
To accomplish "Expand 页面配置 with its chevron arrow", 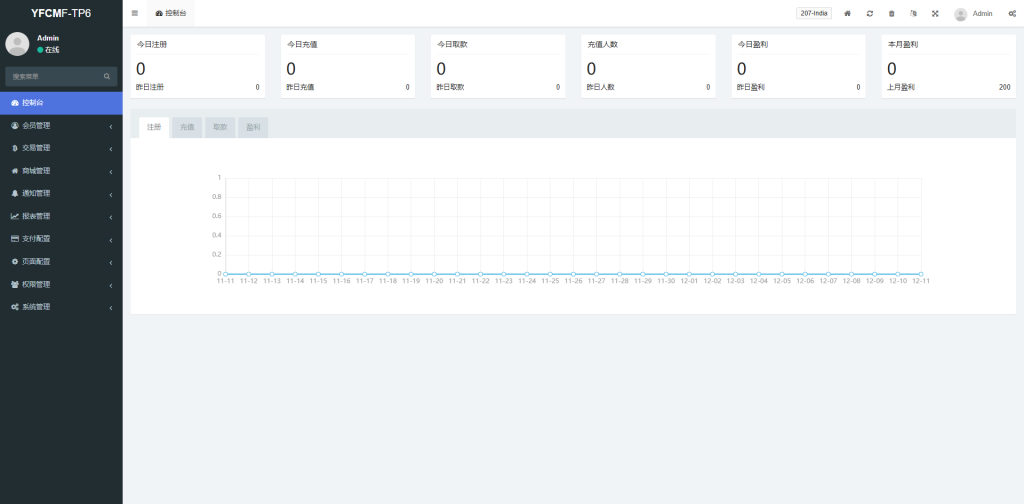I will [x=111, y=263].
